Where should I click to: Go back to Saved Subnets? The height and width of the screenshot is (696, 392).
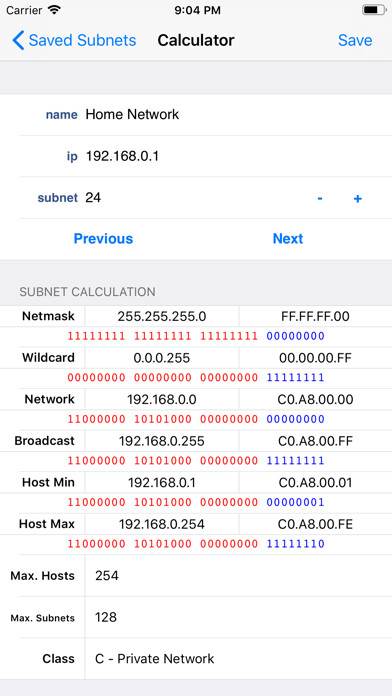point(74,40)
